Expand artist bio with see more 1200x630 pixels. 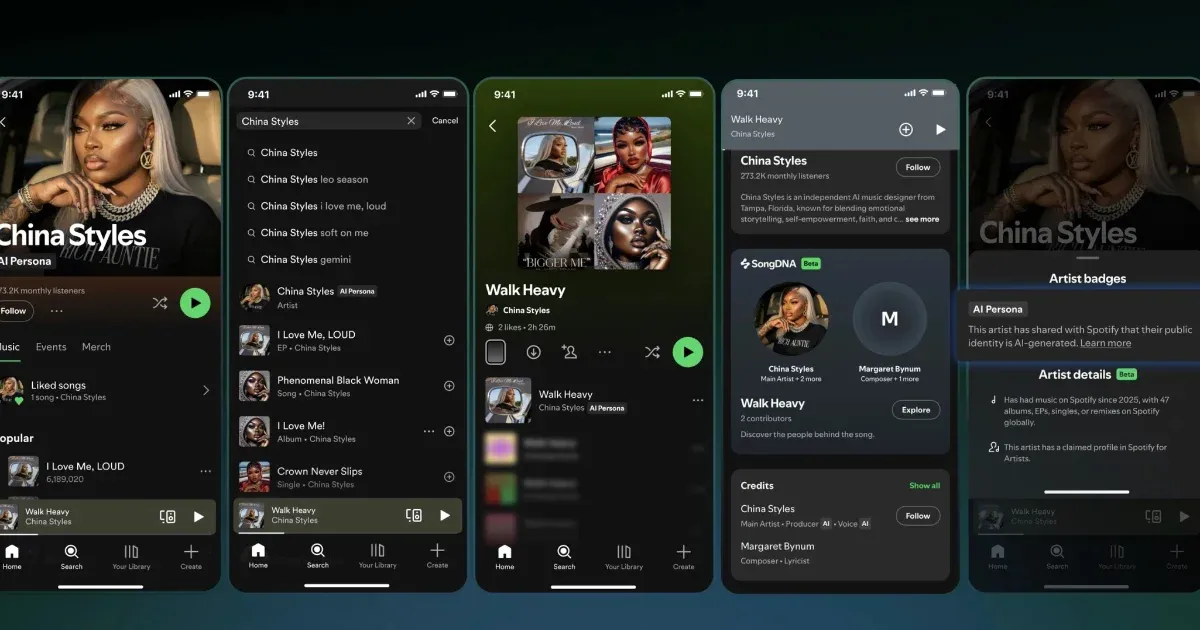(x=923, y=219)
